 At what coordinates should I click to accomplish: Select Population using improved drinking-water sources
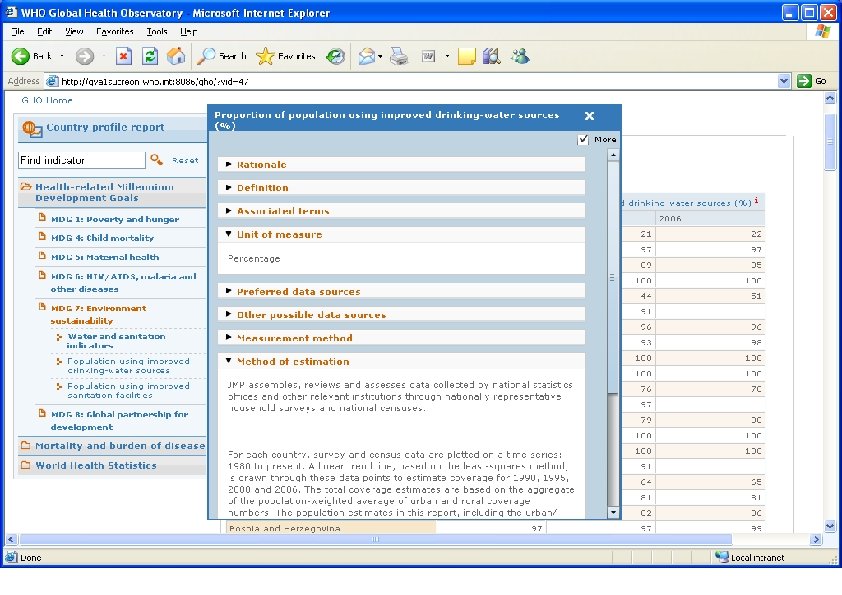[x=128, y=366]
